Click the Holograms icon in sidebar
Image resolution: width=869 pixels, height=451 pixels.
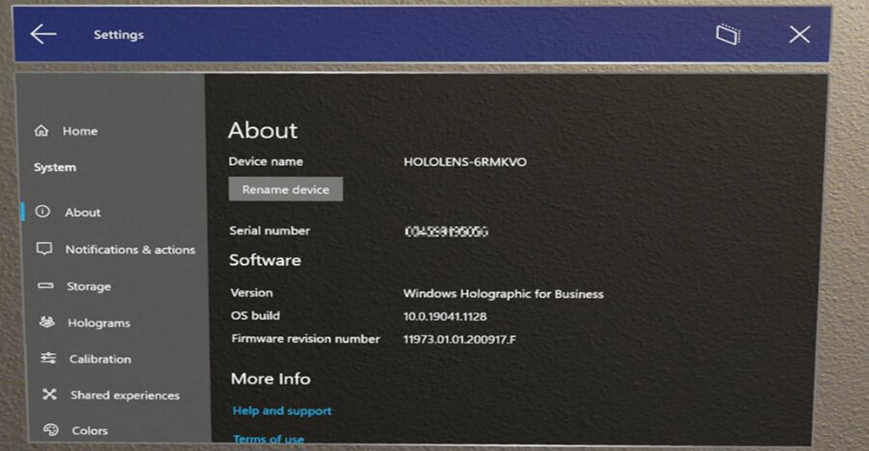point(47,323)
